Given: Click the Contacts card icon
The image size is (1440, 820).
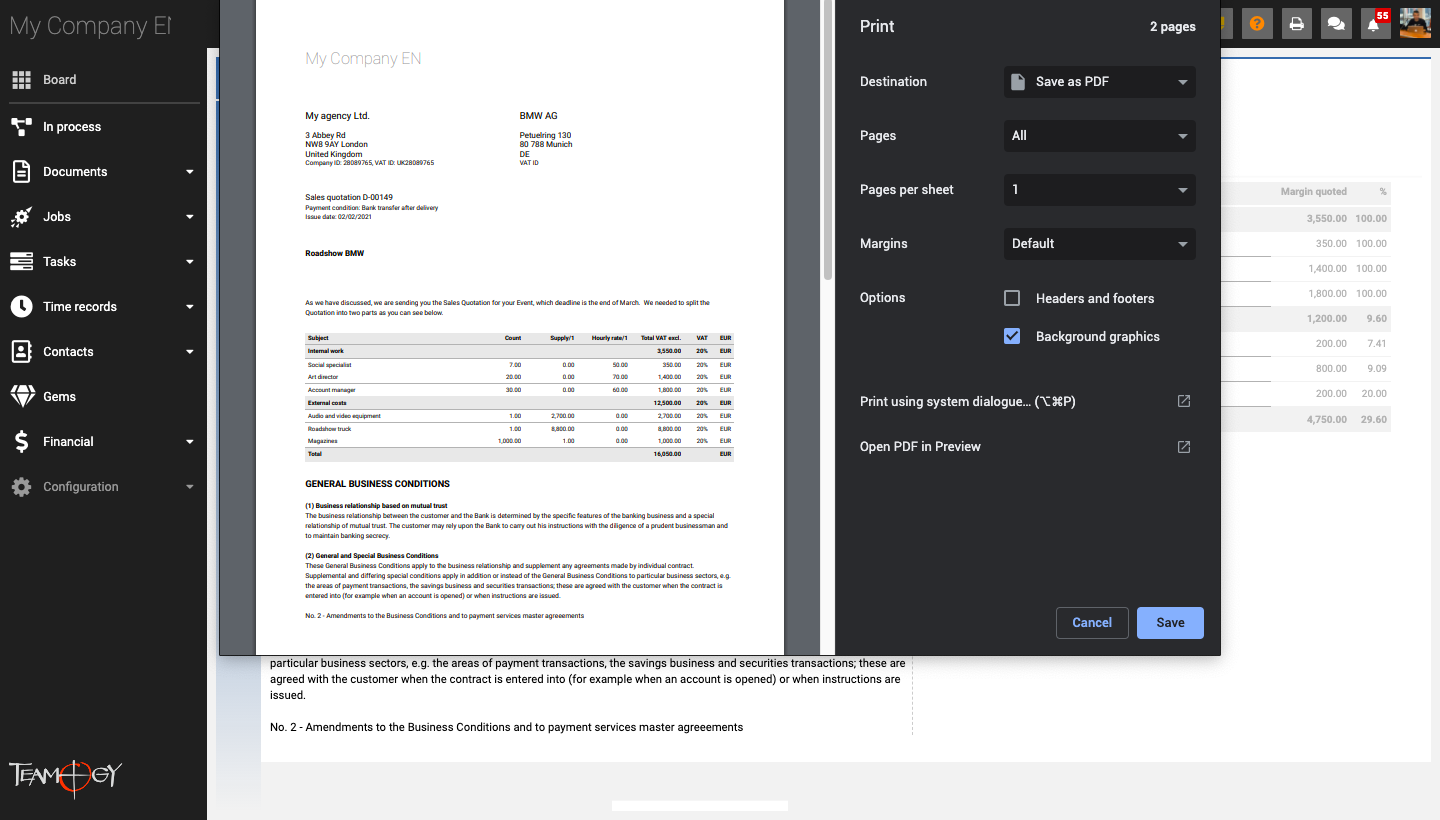Looking at the screenshot, I should coord(21,352).
